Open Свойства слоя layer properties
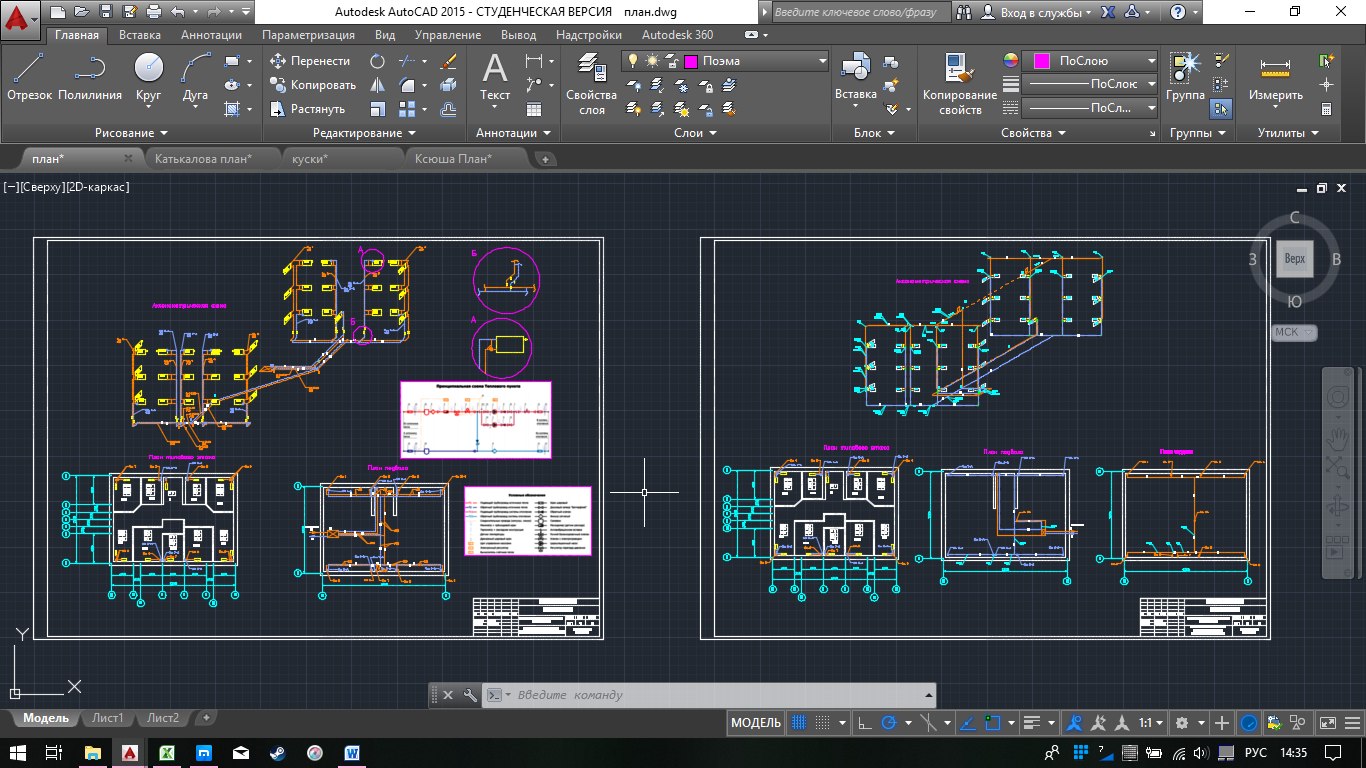The image size is (1366, 768). pyautogui.click(x=591, y=84)
